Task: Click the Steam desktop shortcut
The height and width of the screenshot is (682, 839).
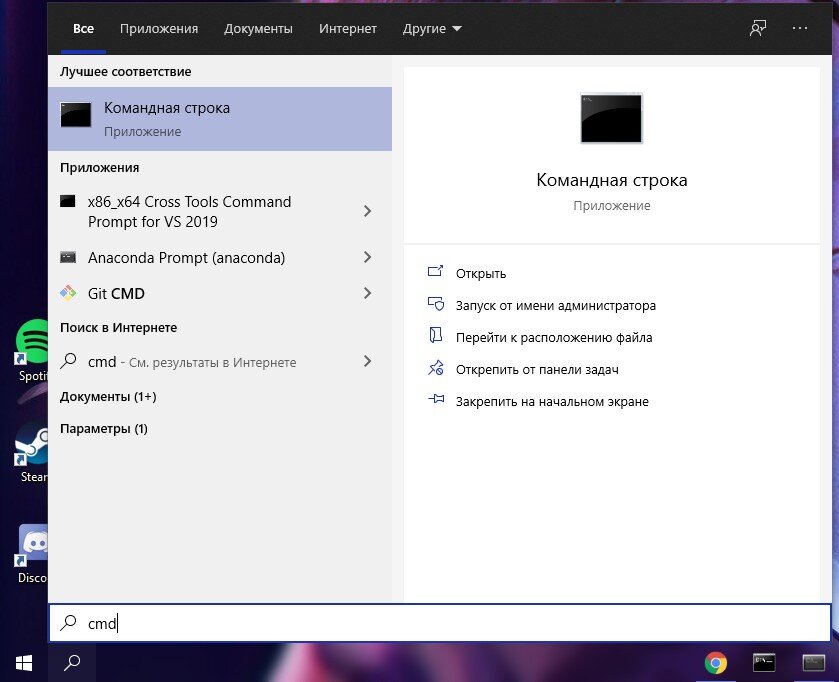Action: [31, 453]
